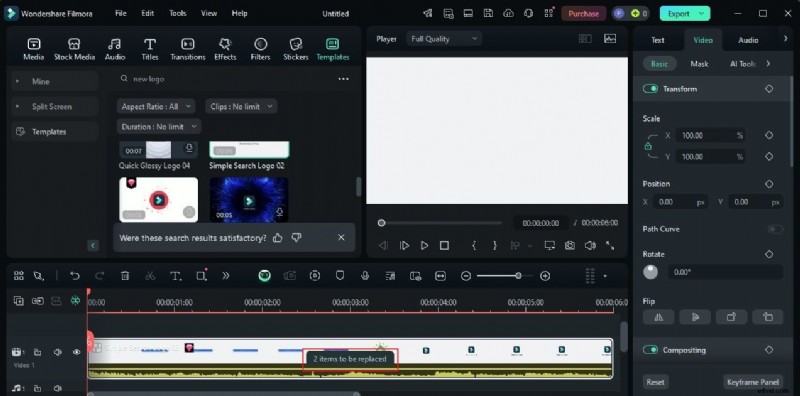Screen dimensions: 800x396
Task: Add keyframe diamond for Rotate
Action: coord(769,254)
